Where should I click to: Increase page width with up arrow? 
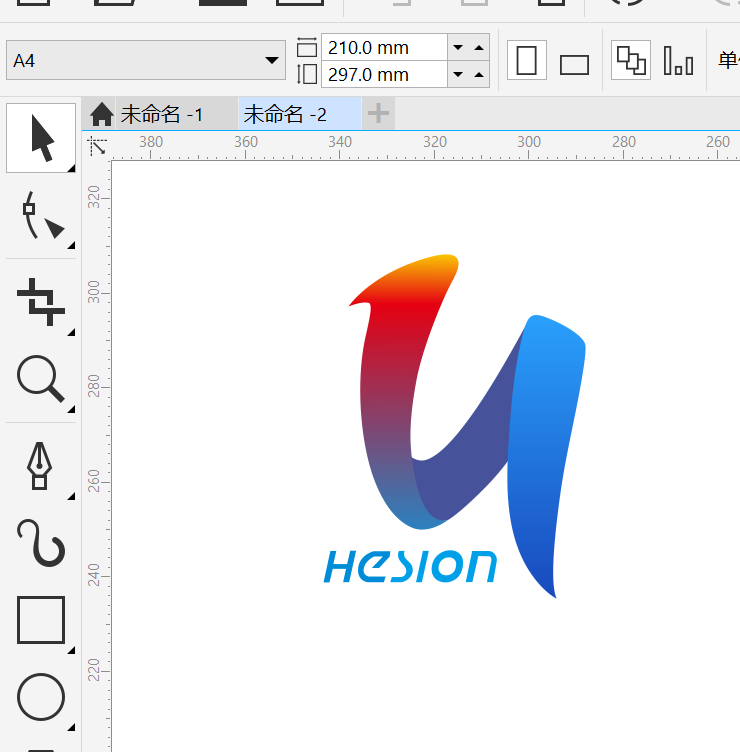[x=479, y=47]
